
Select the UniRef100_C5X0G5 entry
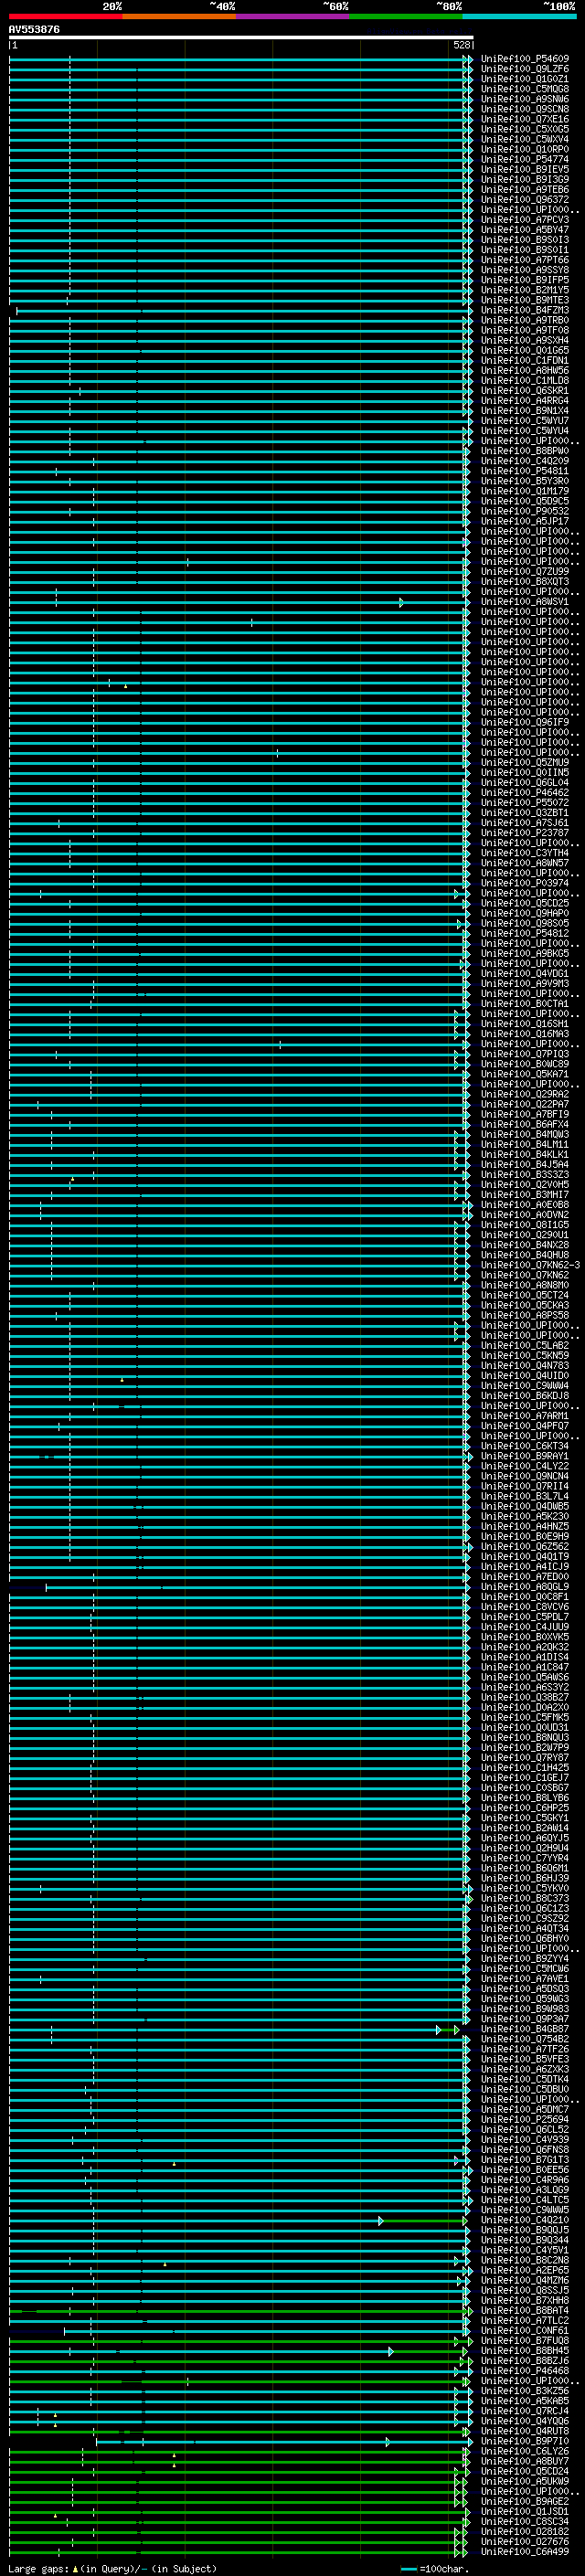(x=525, y=129)
